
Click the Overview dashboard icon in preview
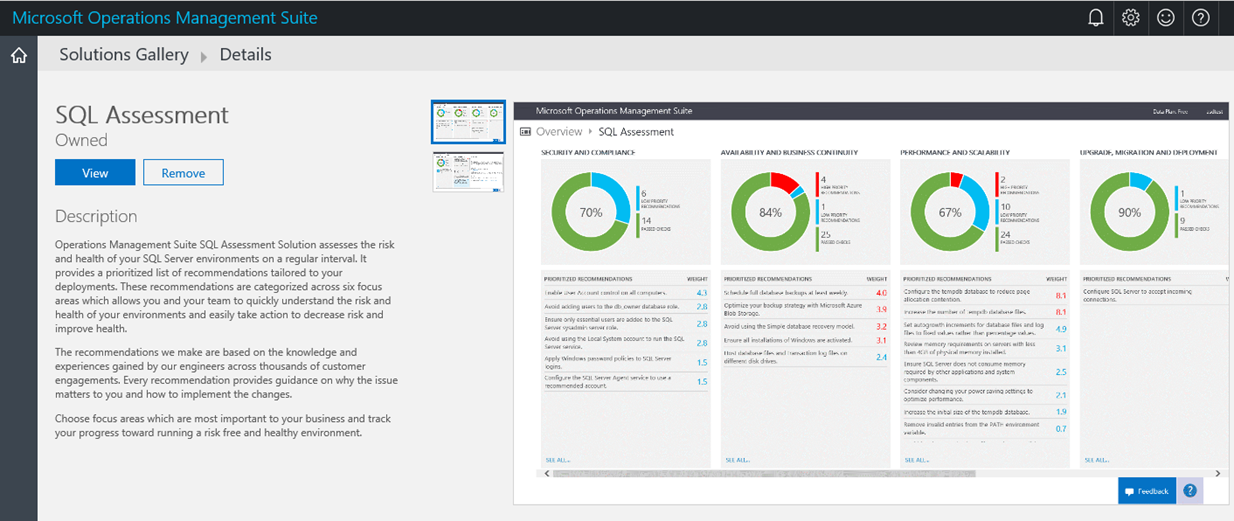tap(525, 131)
